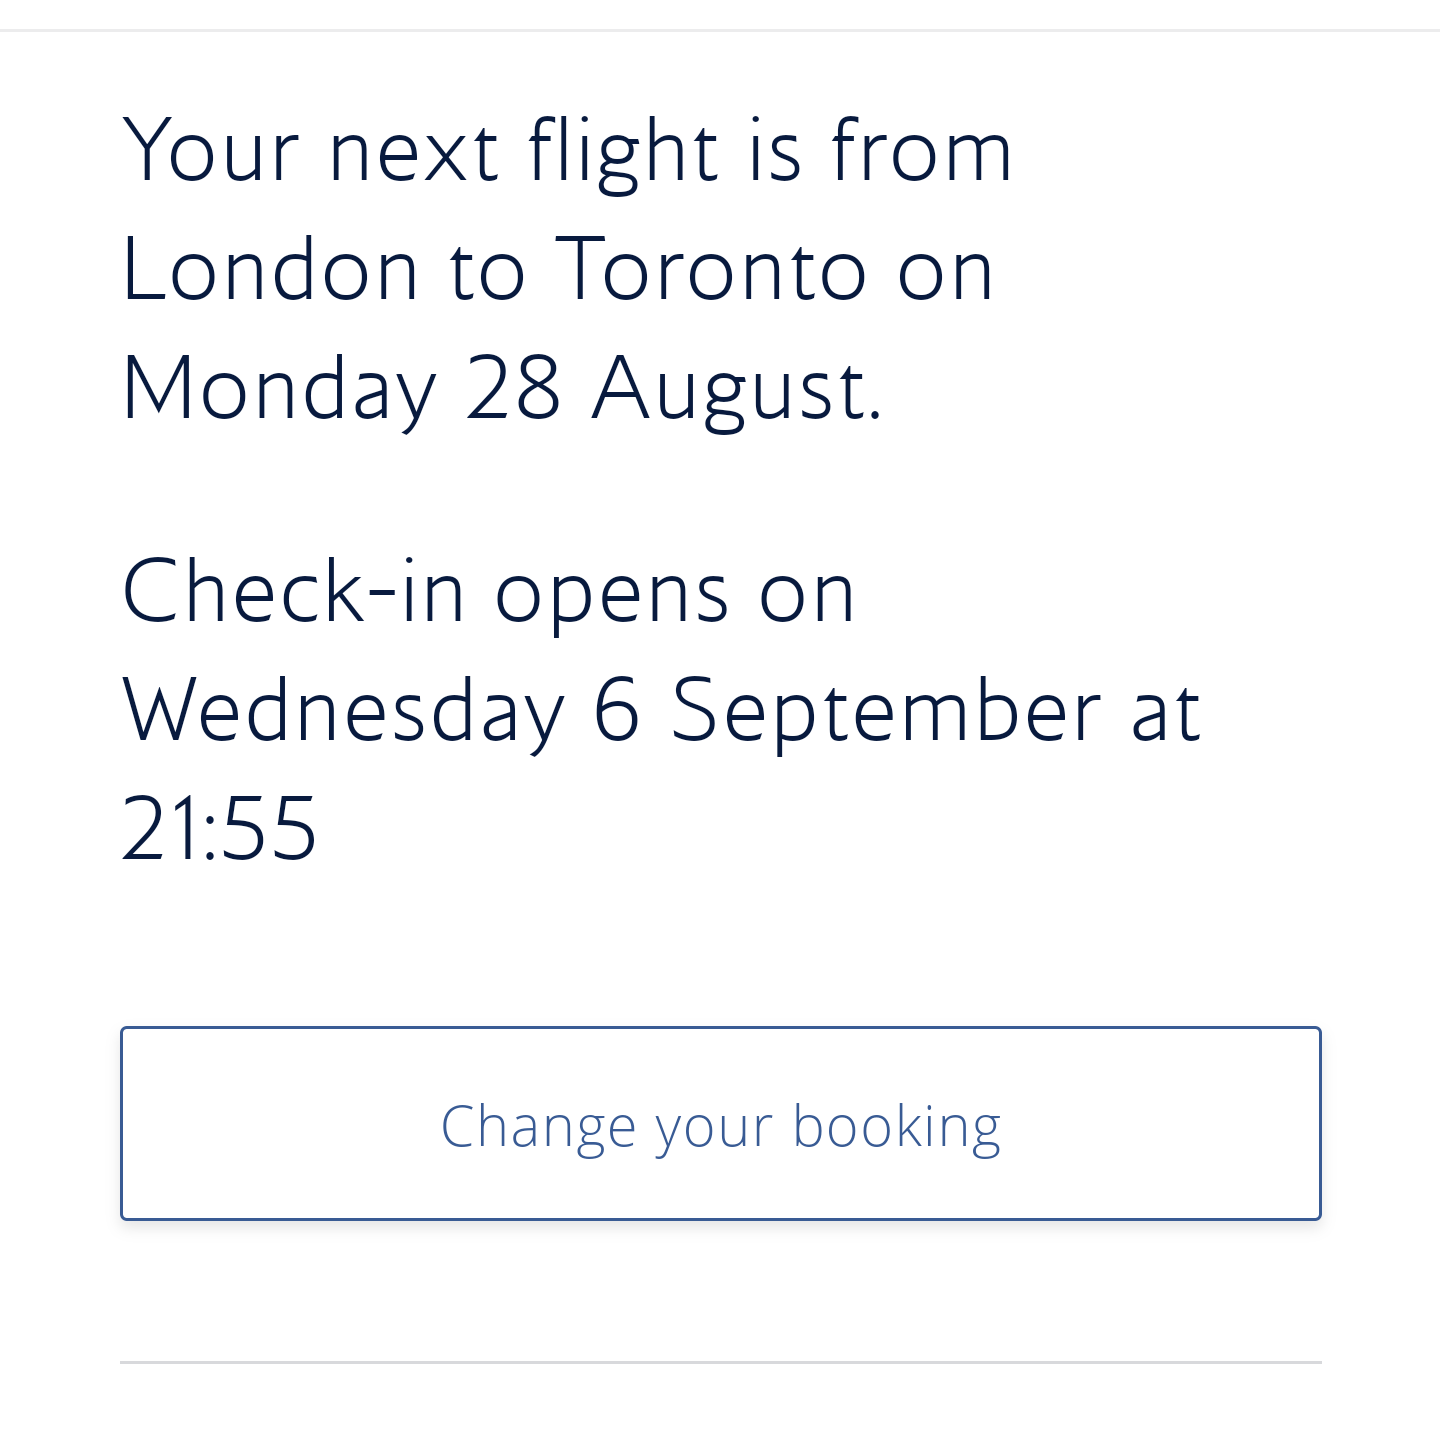Click the word opens in check-in message
This screenshot has height=1441, width=1440.
(611, 596)
